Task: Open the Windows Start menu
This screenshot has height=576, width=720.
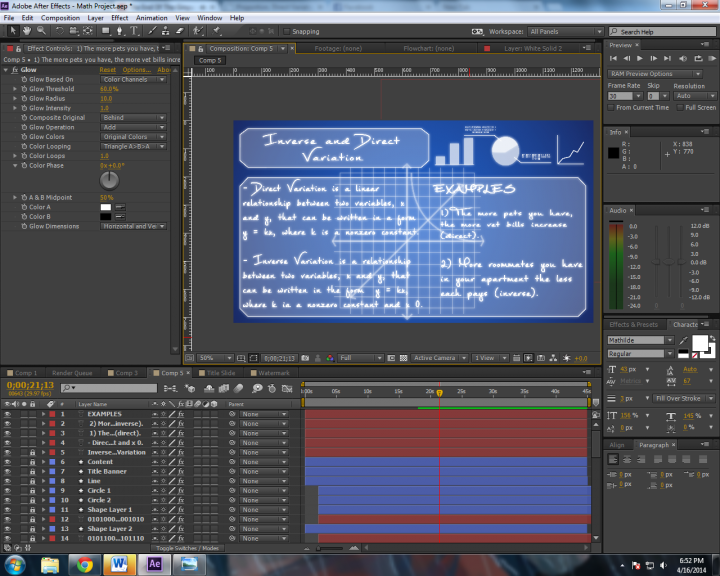Action: point(14,565)
